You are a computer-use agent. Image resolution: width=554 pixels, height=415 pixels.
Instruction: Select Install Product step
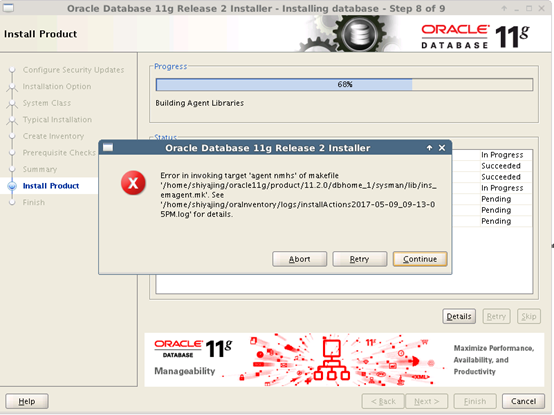51,186
